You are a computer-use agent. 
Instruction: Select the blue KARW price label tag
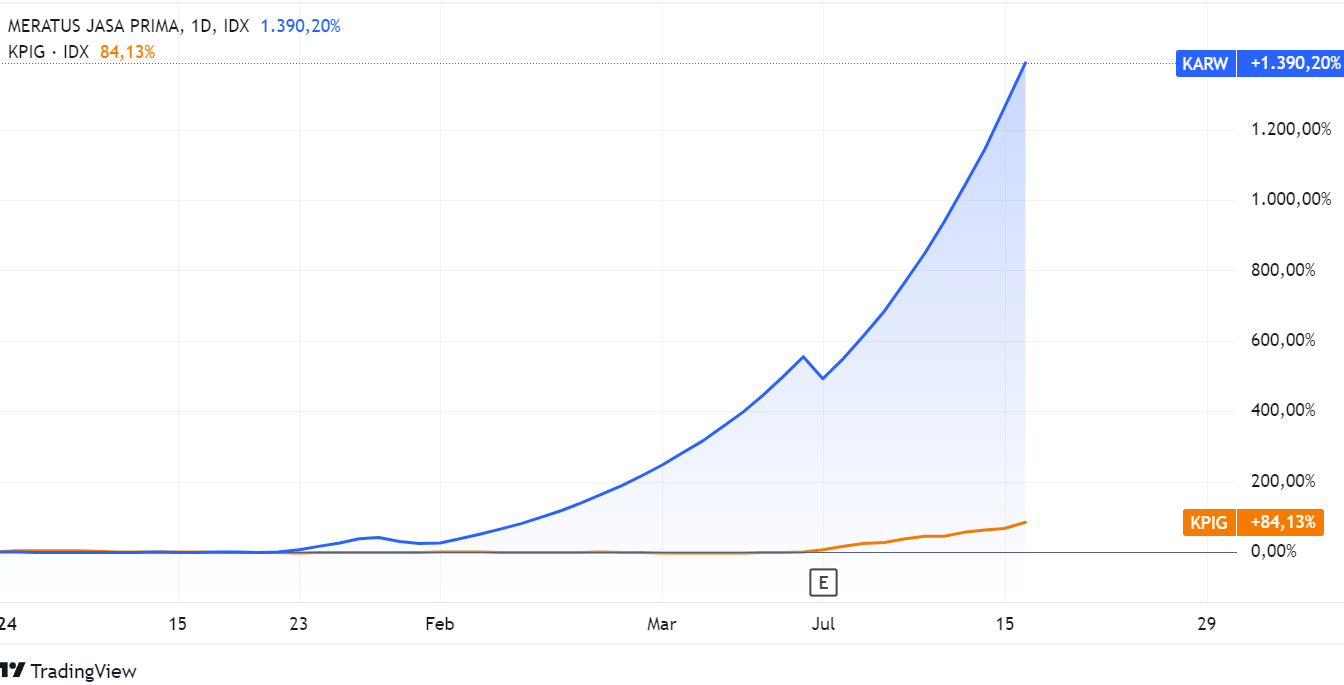click(x=1207, y=63)
